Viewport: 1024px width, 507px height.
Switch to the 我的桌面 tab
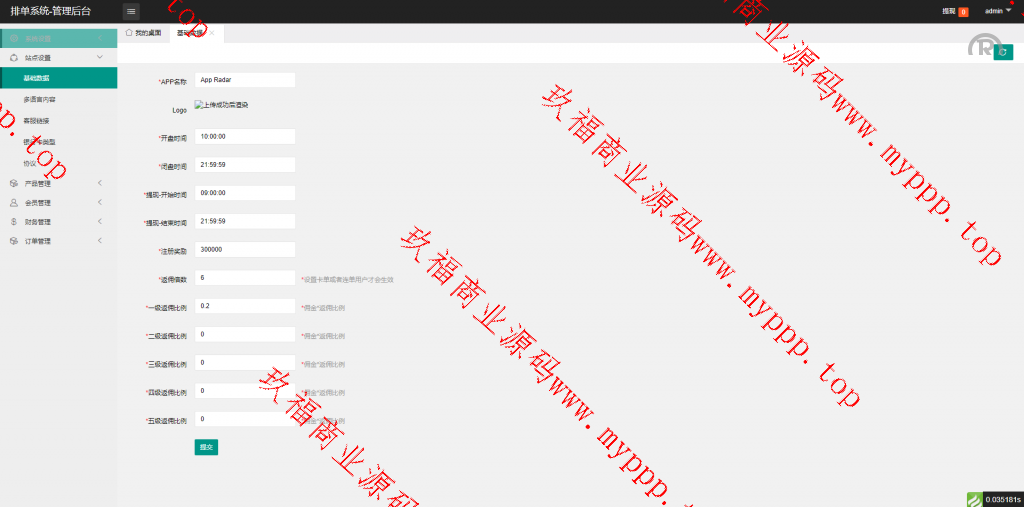click(x=147, y=33)
